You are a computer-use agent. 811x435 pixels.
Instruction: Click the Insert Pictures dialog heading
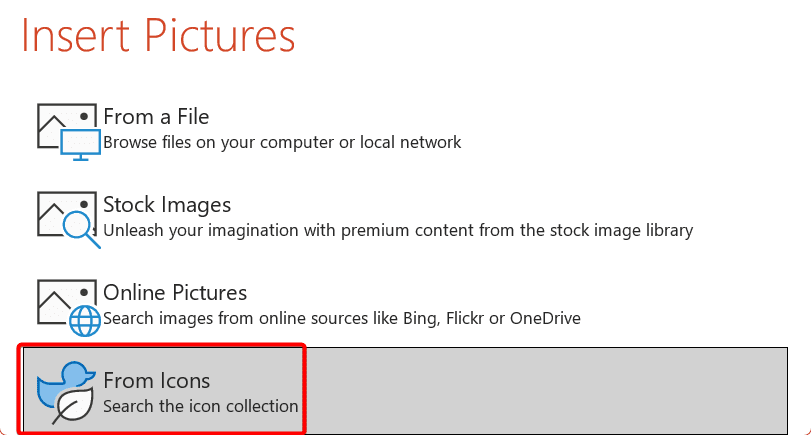point(158,35)
